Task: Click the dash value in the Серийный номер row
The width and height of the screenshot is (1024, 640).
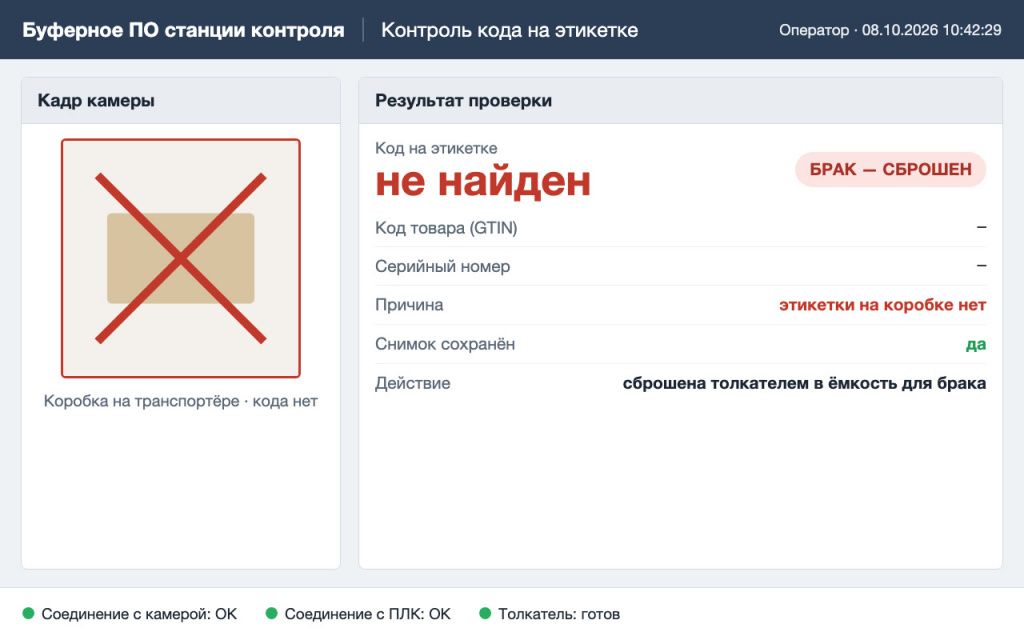Action: coord(981,266)
